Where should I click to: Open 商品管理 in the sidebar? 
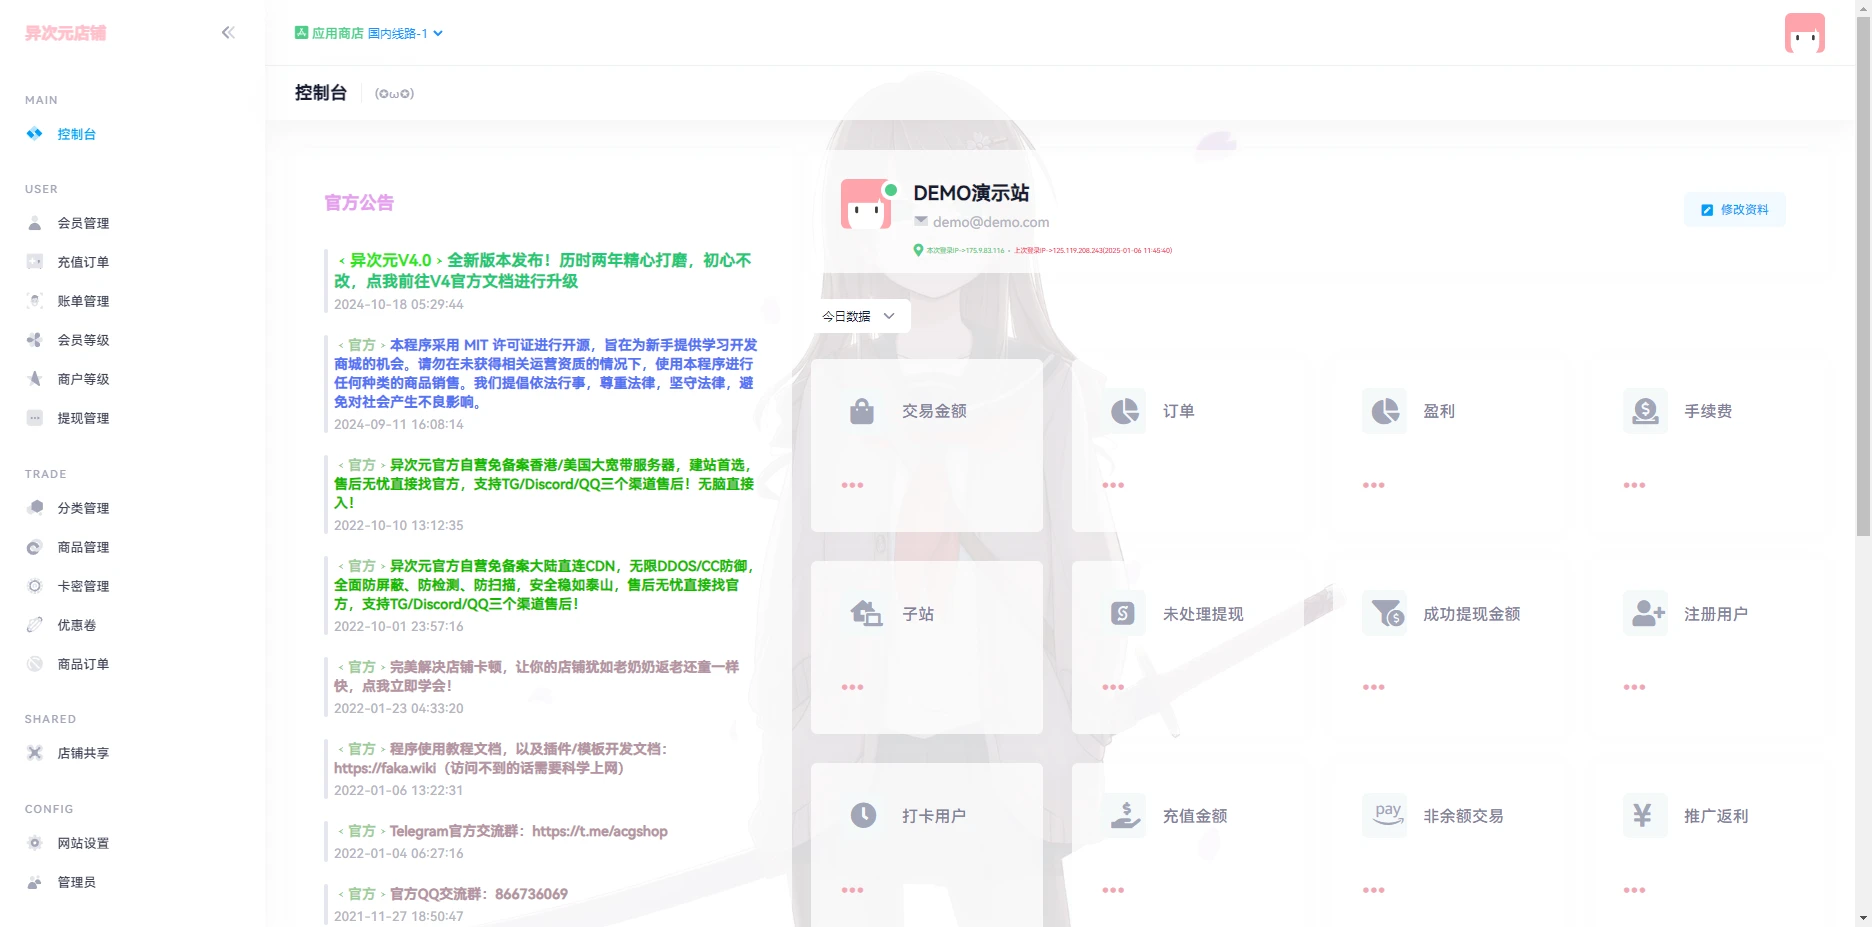(84, 547)
